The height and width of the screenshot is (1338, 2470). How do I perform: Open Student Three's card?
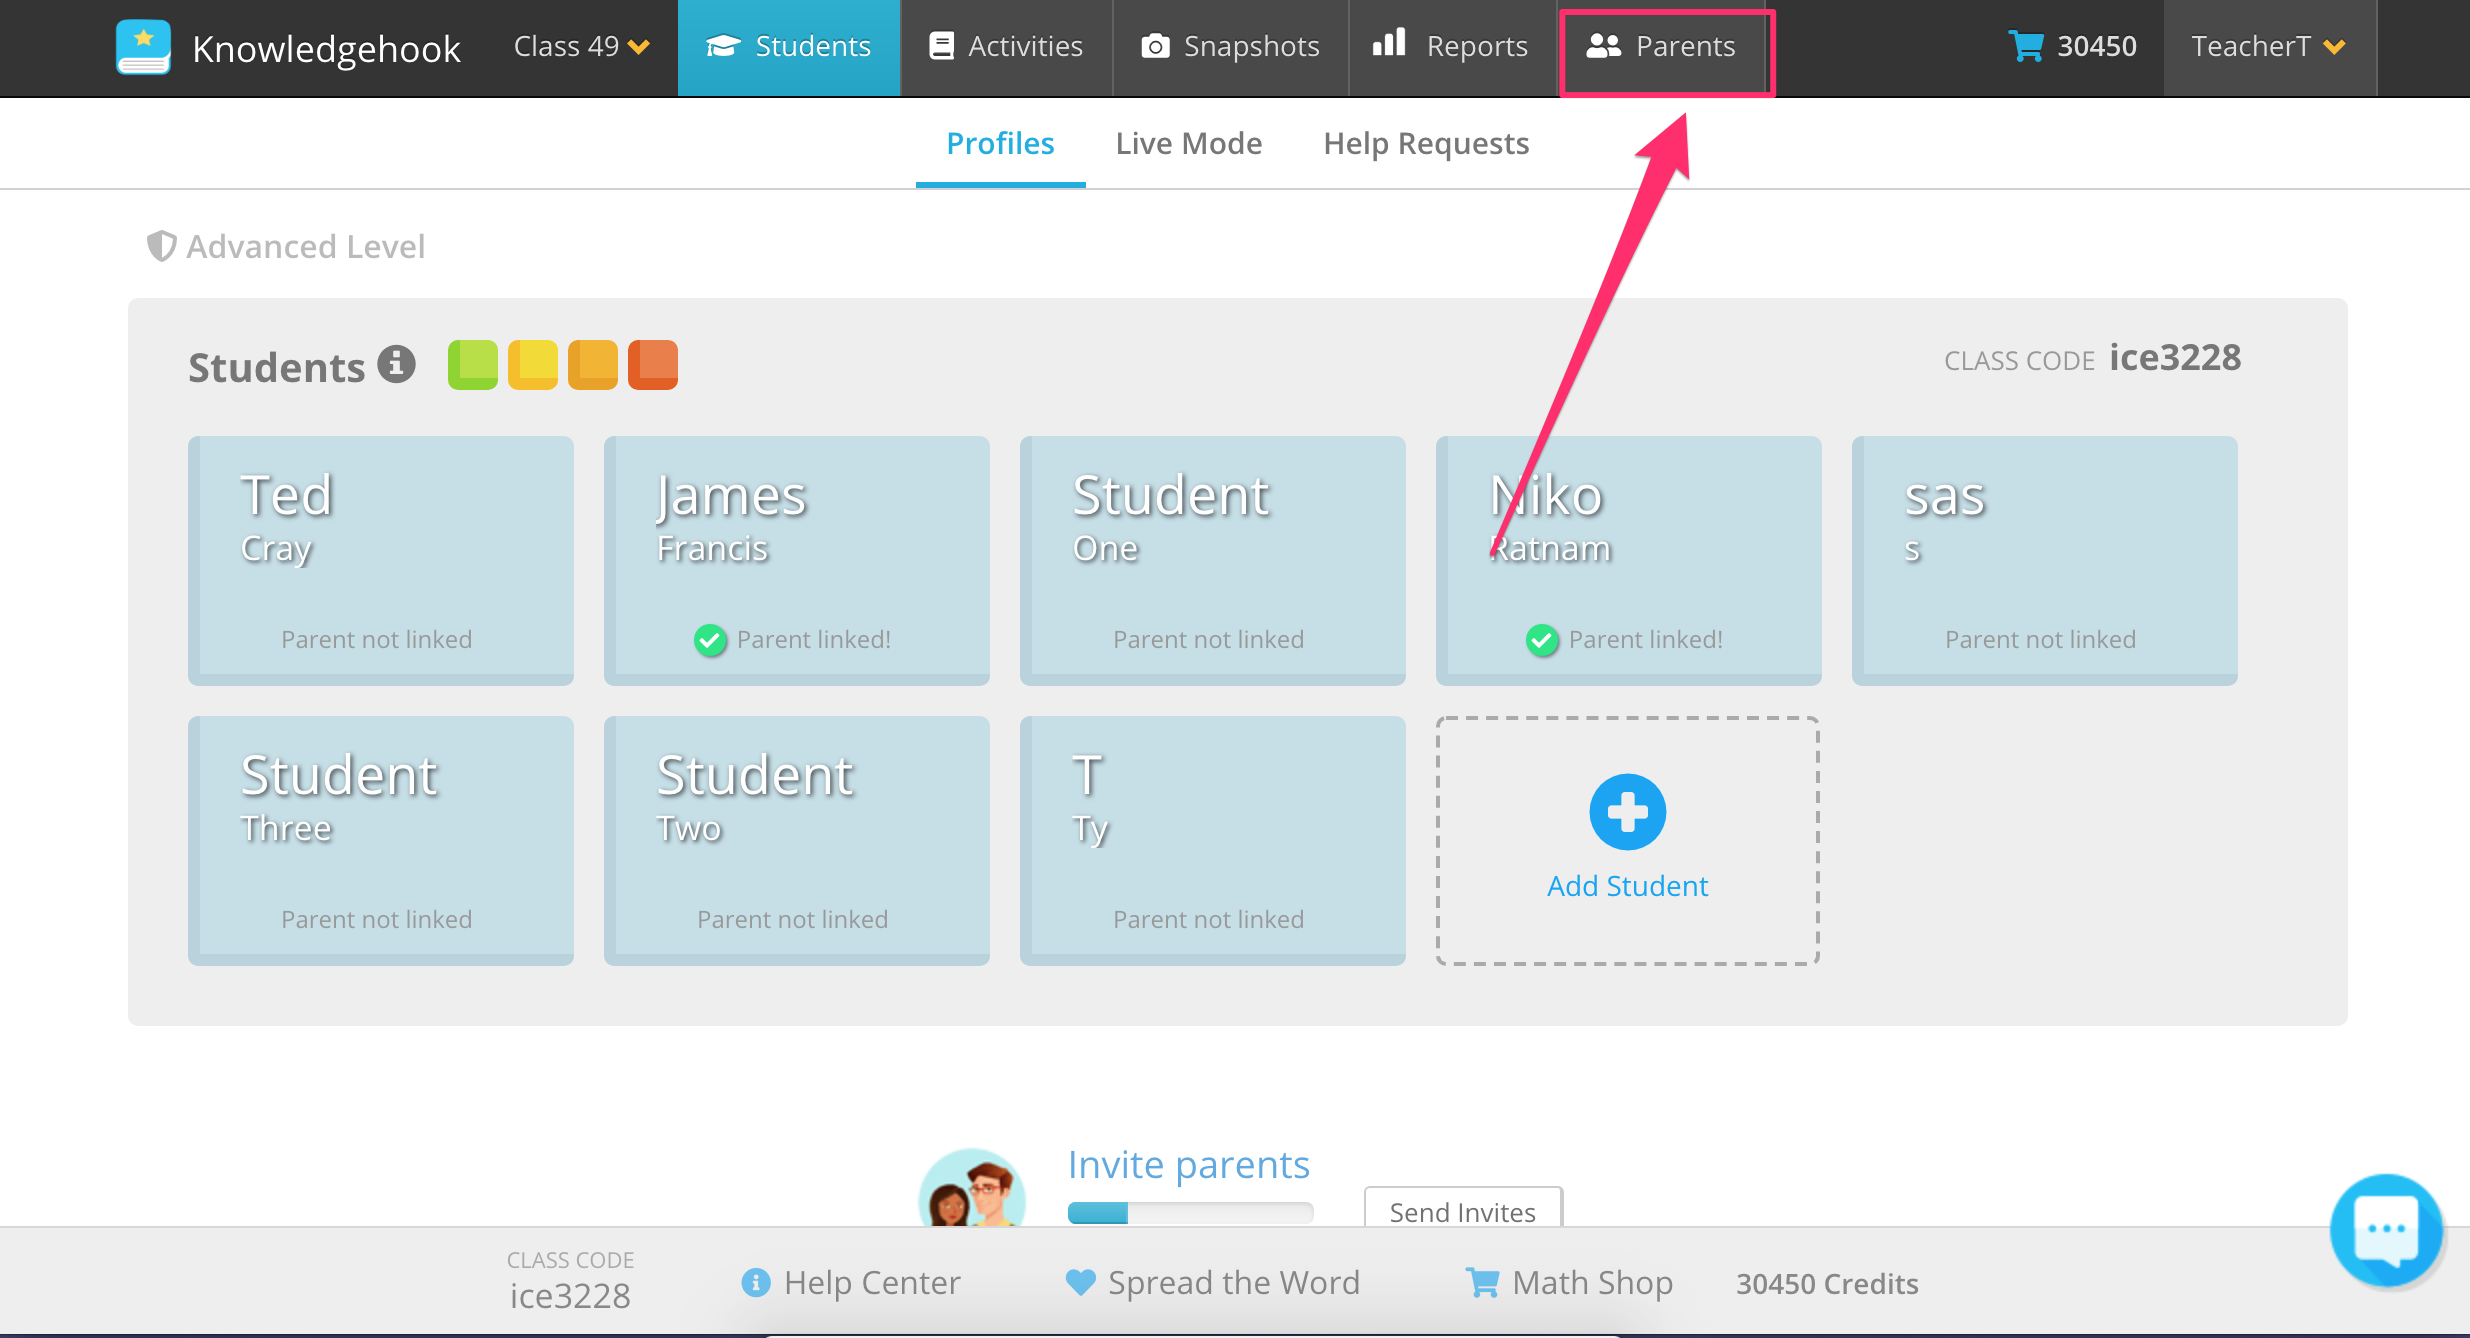[x=381, y=840]
